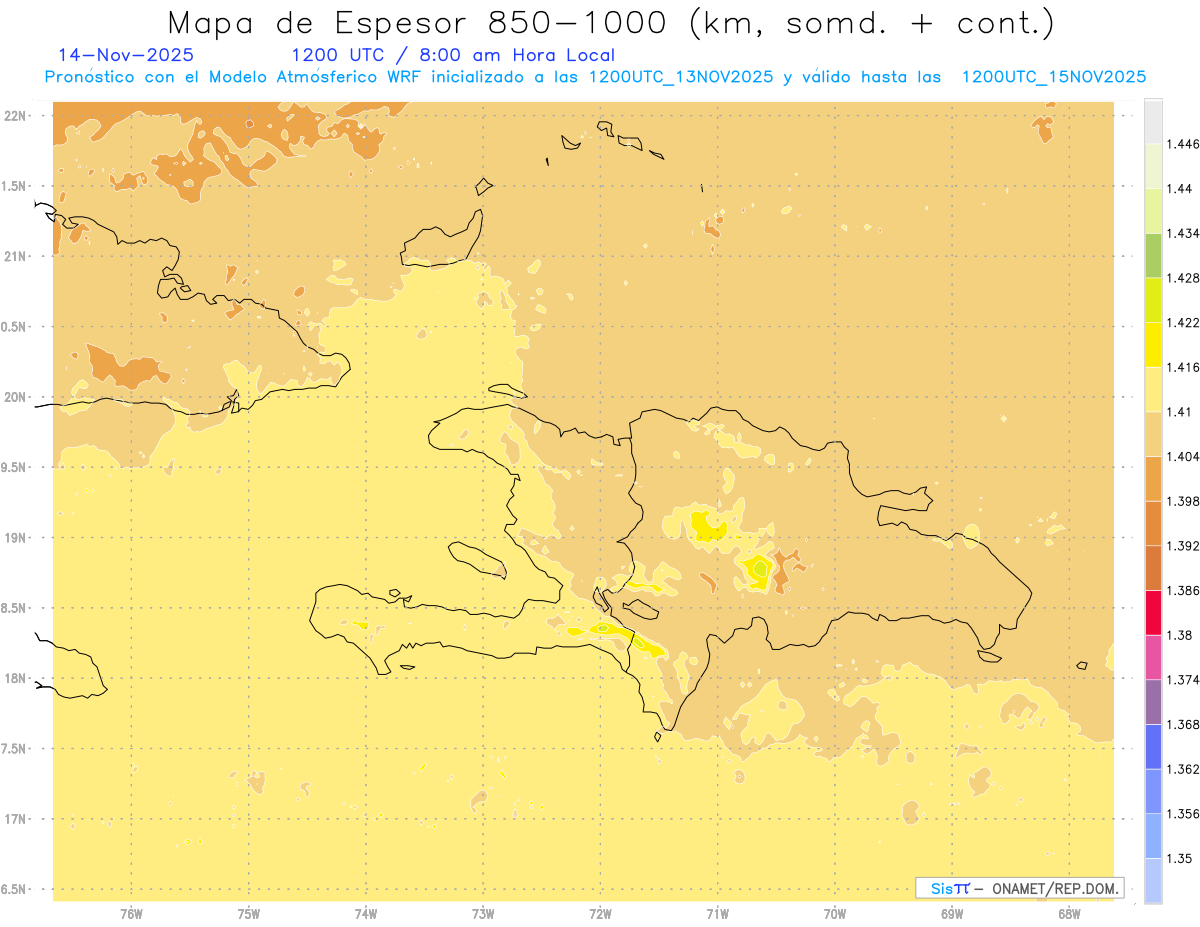This screenshot has width=1200, height=927.
Task: Click the pink colorbar segment below 1.38
Action: pyautogui.click(x=1153, y=657)
